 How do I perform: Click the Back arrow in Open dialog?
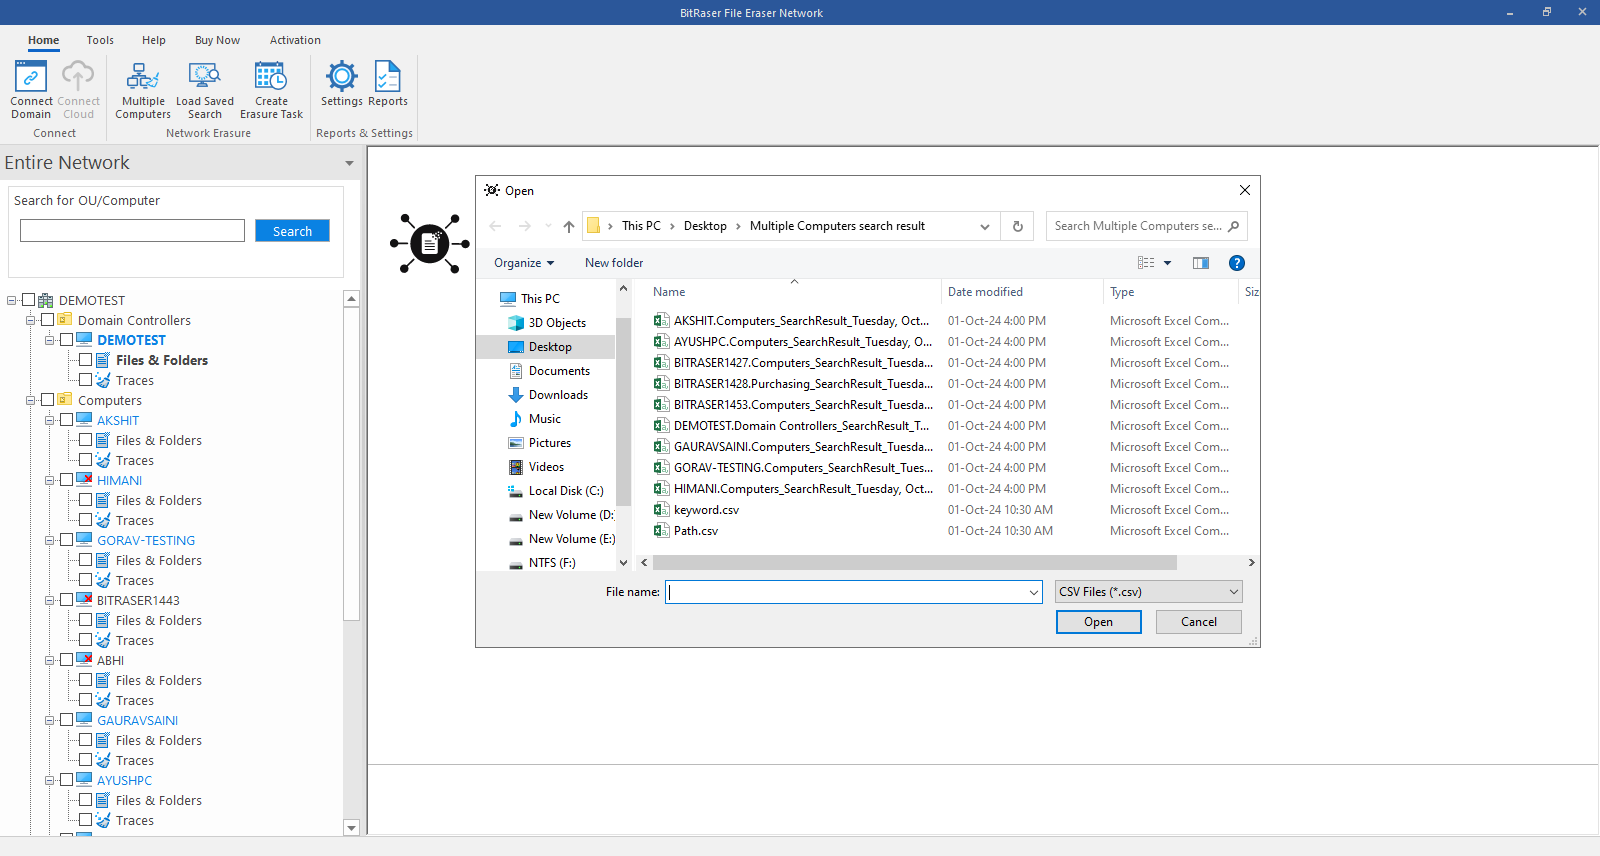coord(495,226)
